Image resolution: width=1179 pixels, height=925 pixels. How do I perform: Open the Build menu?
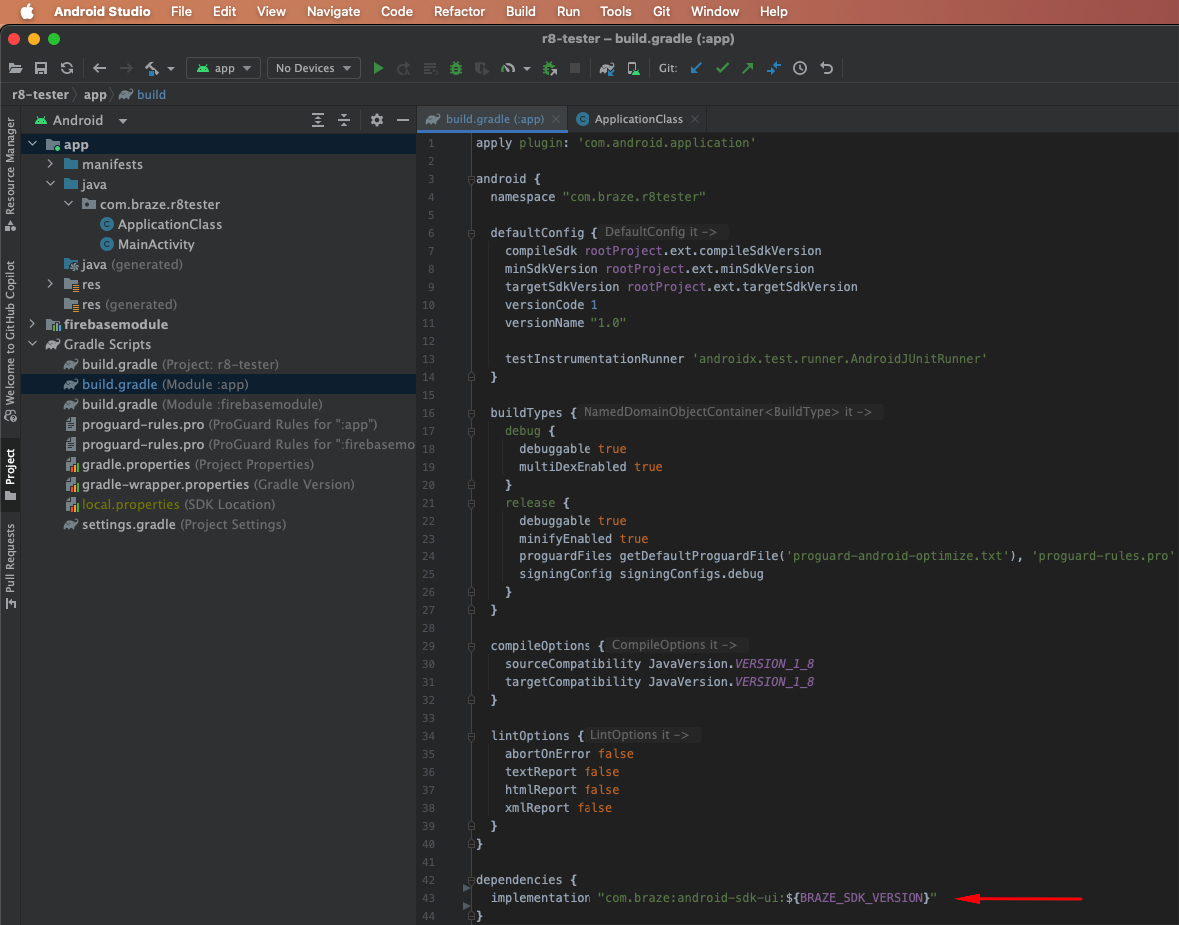520,11
